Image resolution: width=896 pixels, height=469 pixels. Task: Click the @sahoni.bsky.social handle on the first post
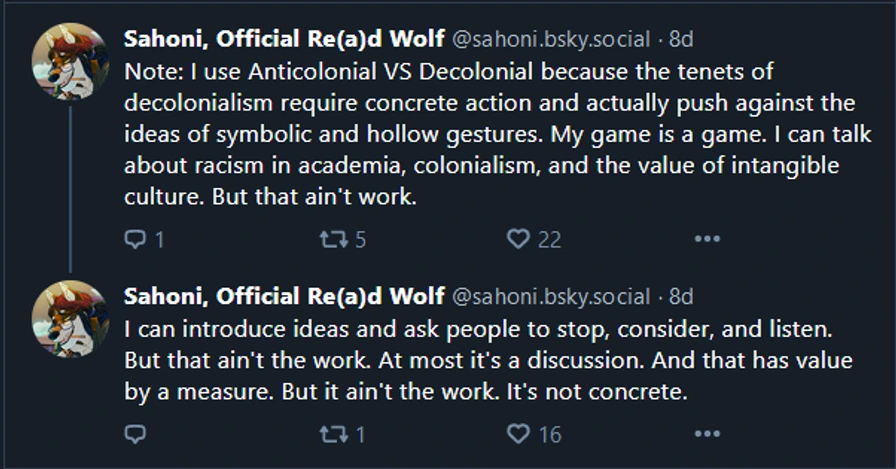[x=553, y=40]
